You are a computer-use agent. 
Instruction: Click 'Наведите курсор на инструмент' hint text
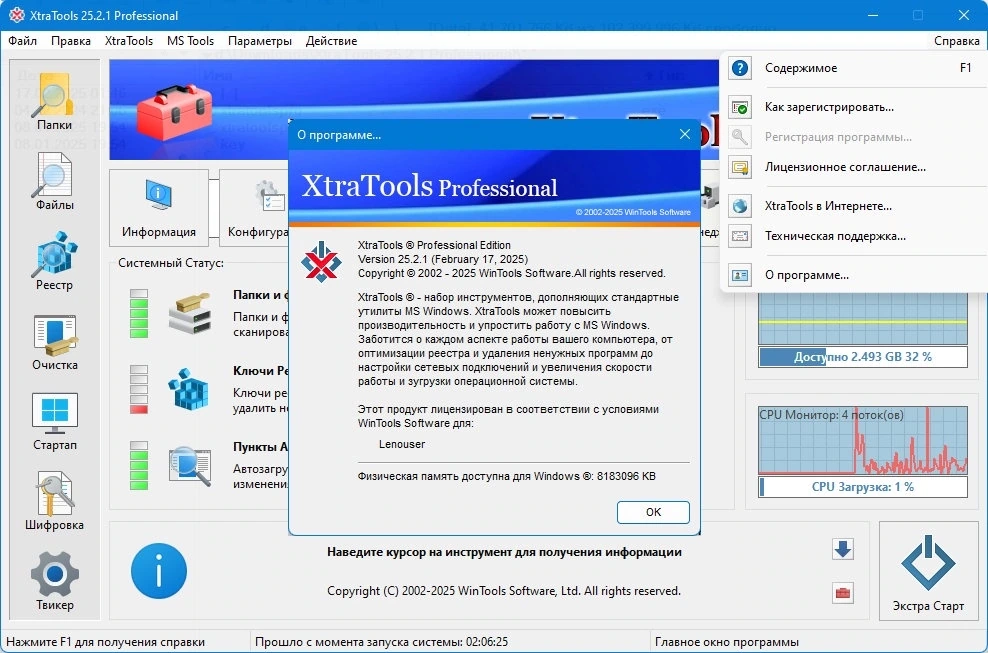tap(504, 552)
